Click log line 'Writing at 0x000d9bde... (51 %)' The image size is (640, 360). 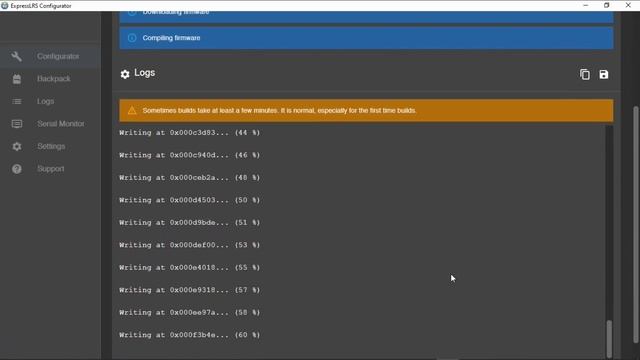189,222
